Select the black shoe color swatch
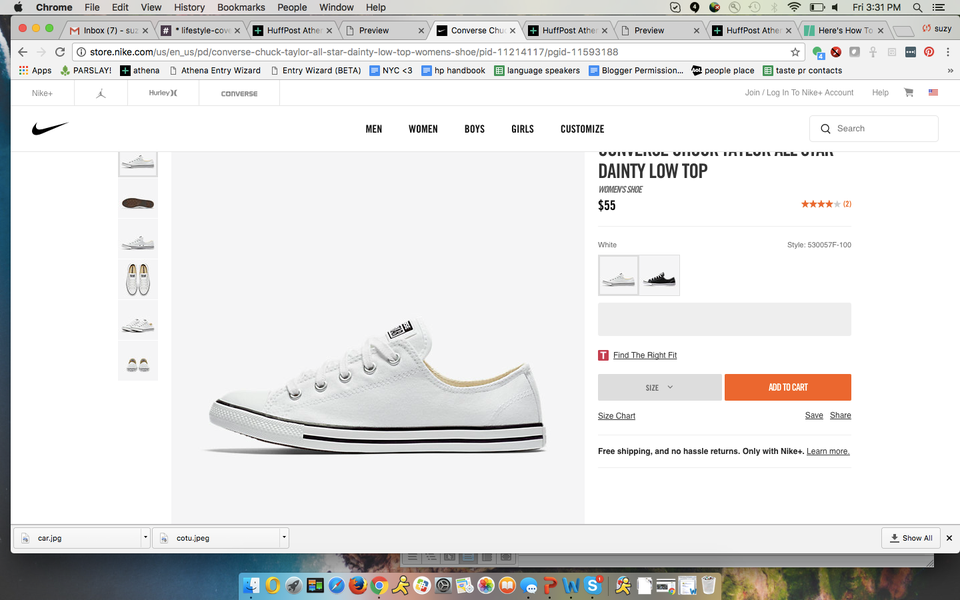Screen dimensions: 960x600 point(659,276)
